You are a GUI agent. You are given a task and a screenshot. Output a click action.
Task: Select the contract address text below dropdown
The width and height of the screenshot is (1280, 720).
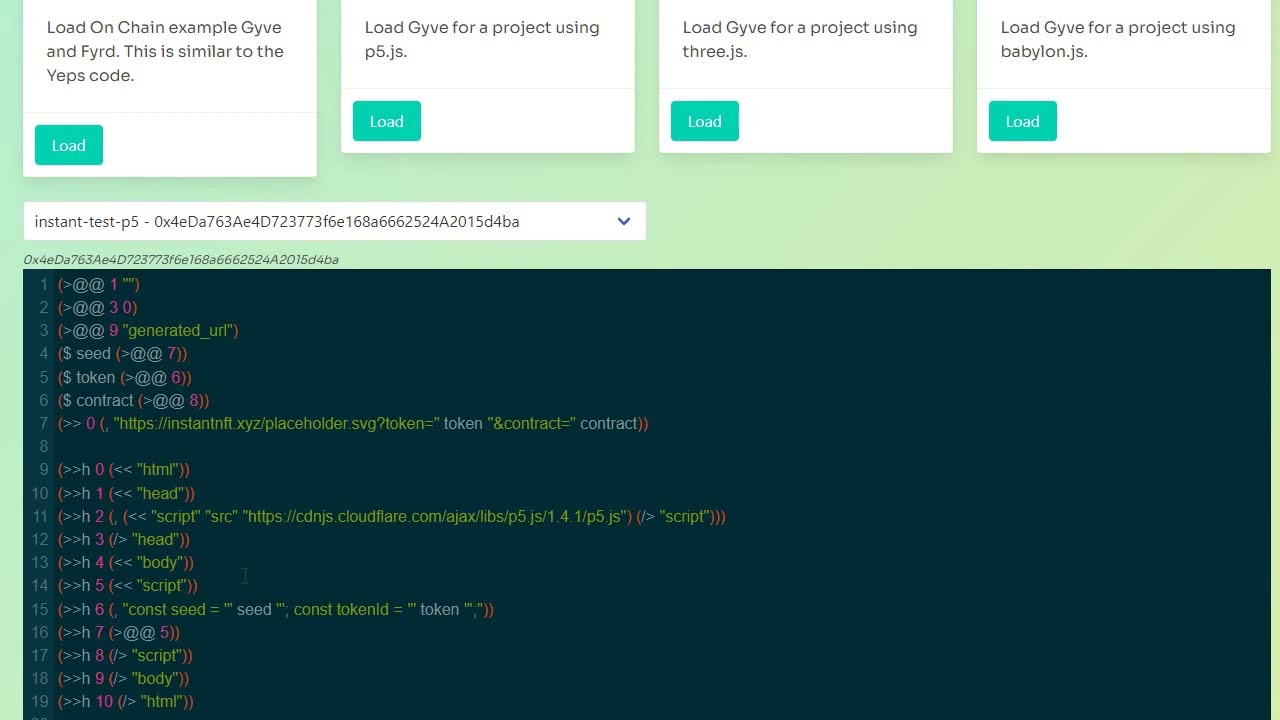click(181, 259)
